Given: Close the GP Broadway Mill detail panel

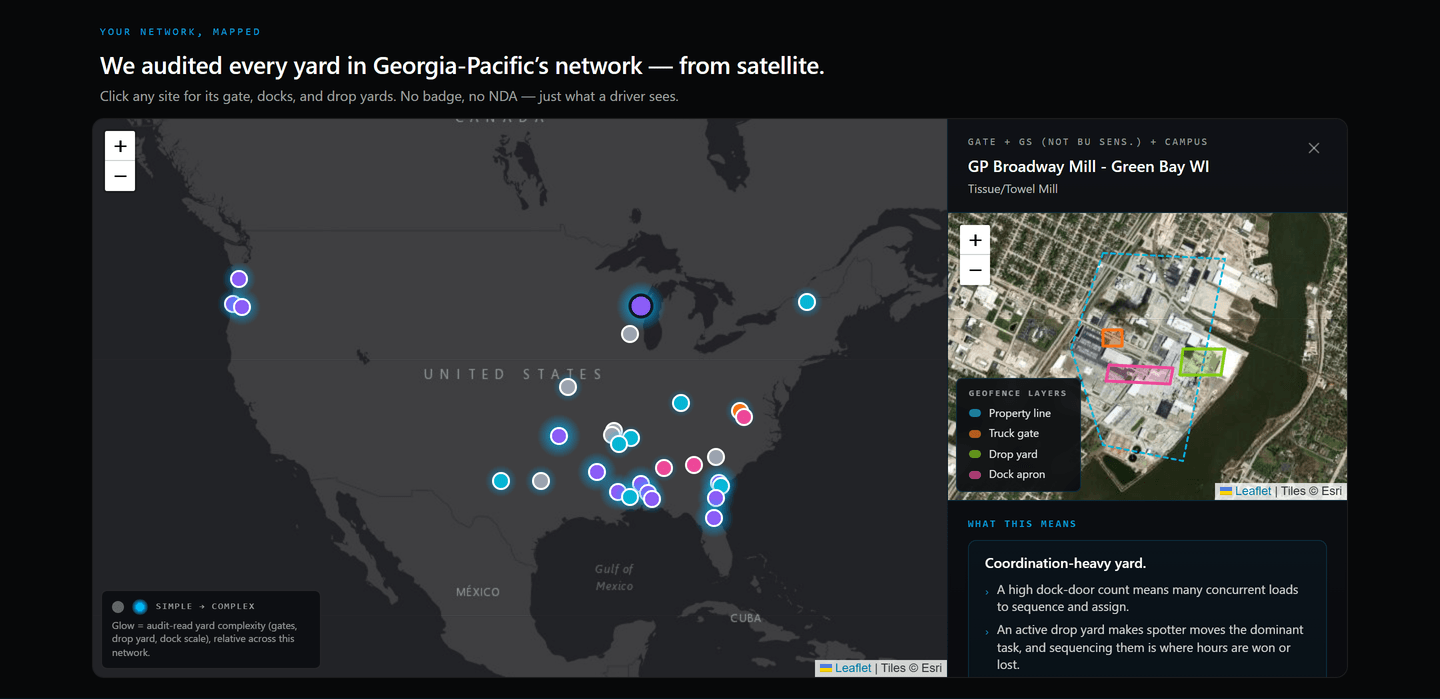Looking at the screenshot, I should pyautogui.click(x=1314, y=148).
